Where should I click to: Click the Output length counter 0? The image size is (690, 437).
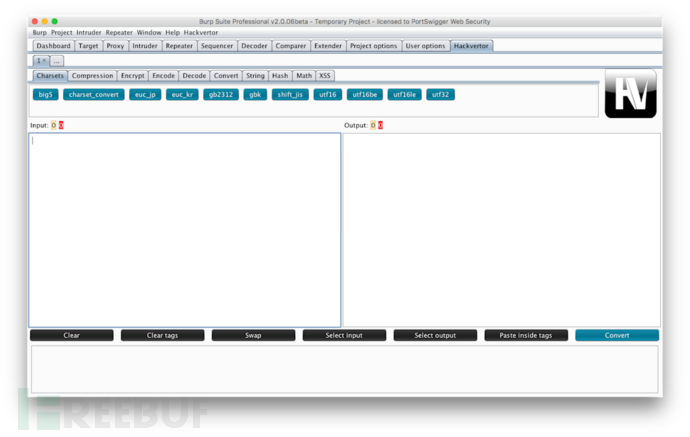[x=373, y=125]
